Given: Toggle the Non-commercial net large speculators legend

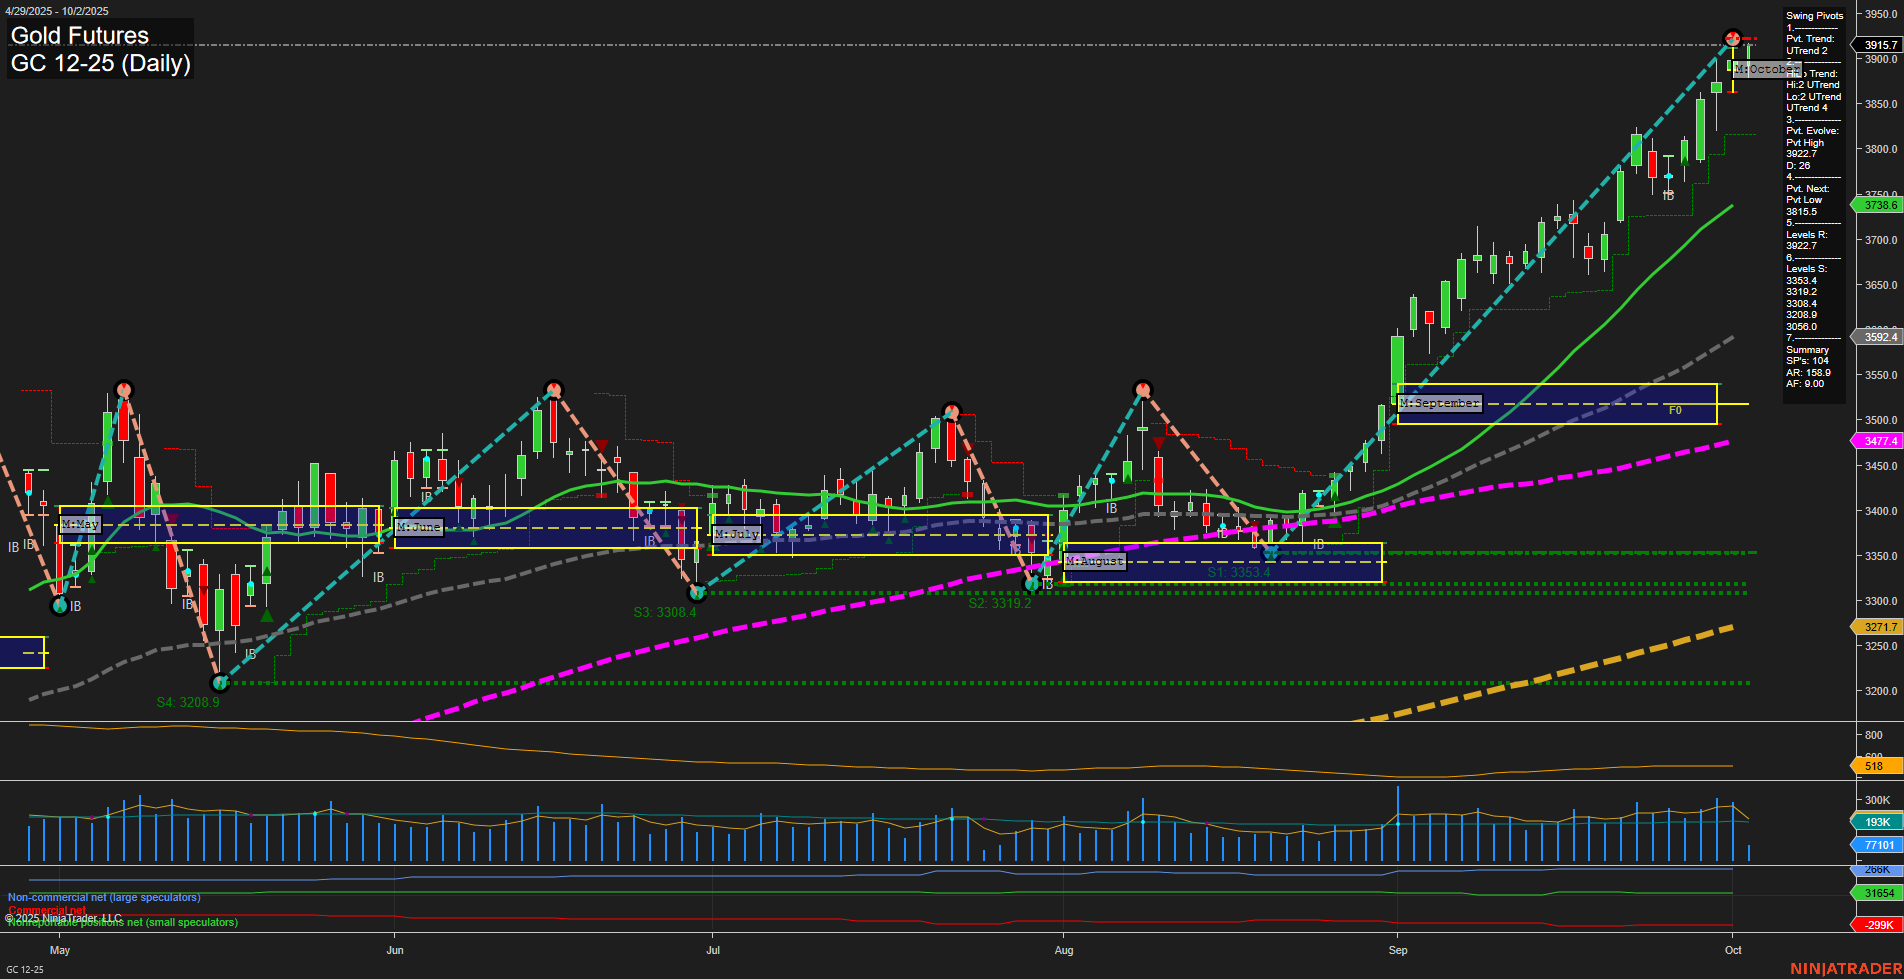Looking at the screenshot, I should tap(102, 897).
